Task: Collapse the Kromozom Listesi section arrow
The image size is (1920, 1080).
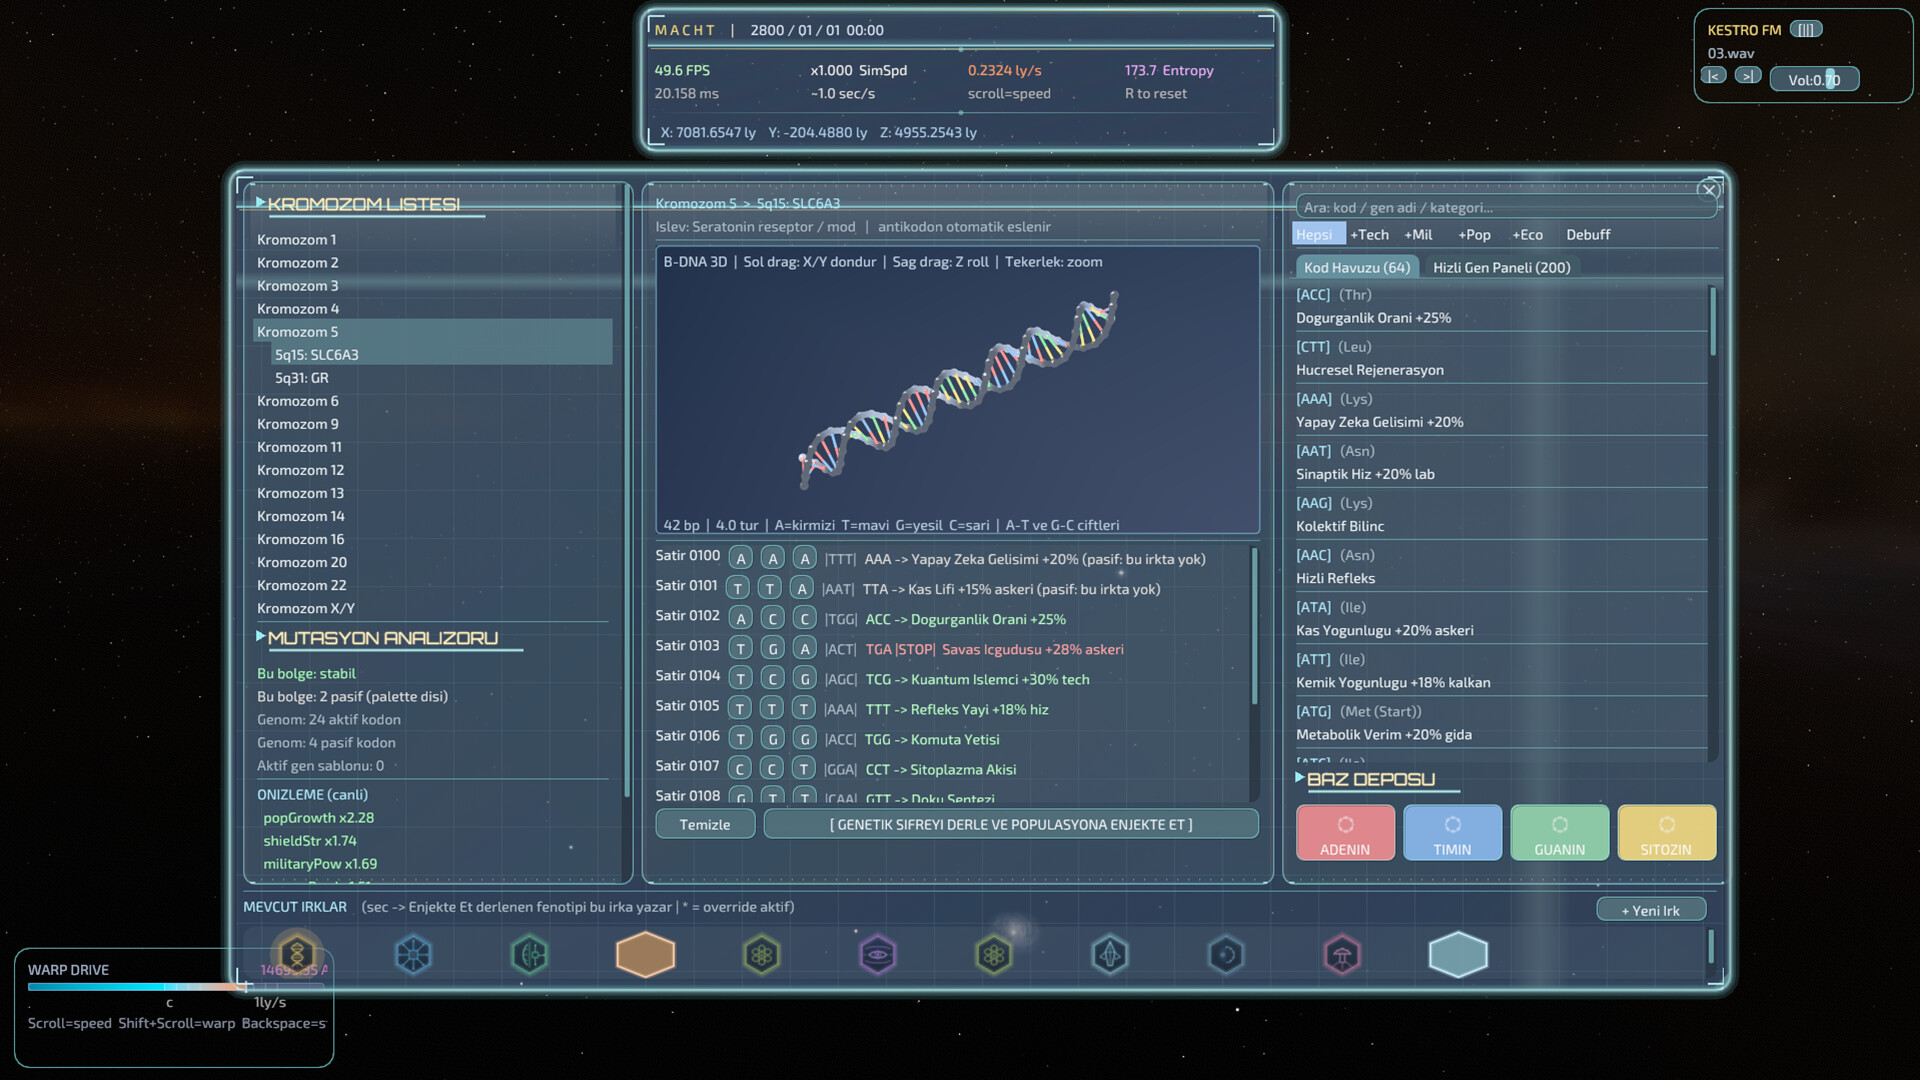Action: tap(261, 202)
